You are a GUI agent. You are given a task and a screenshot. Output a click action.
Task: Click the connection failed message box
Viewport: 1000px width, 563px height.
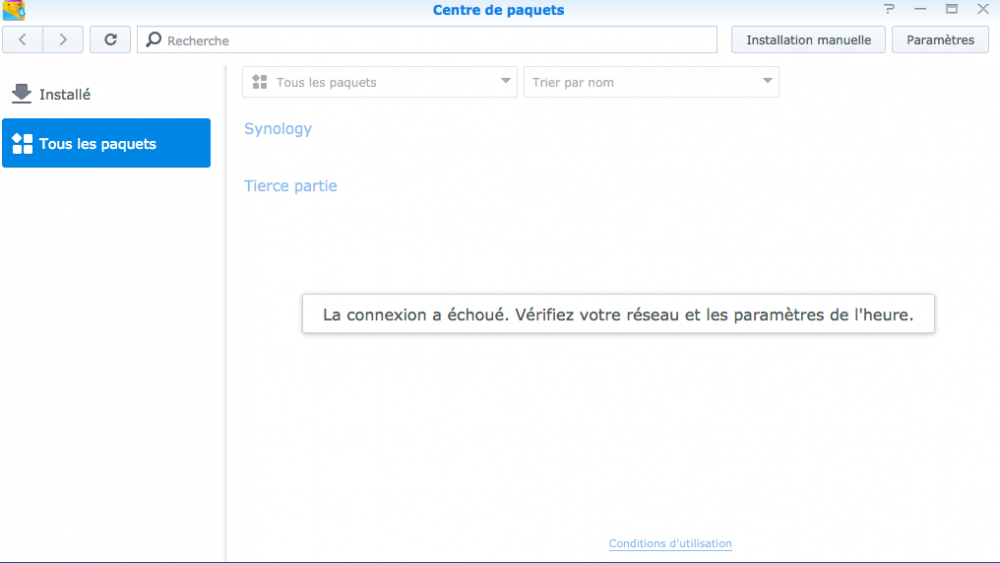click(619, 314)
